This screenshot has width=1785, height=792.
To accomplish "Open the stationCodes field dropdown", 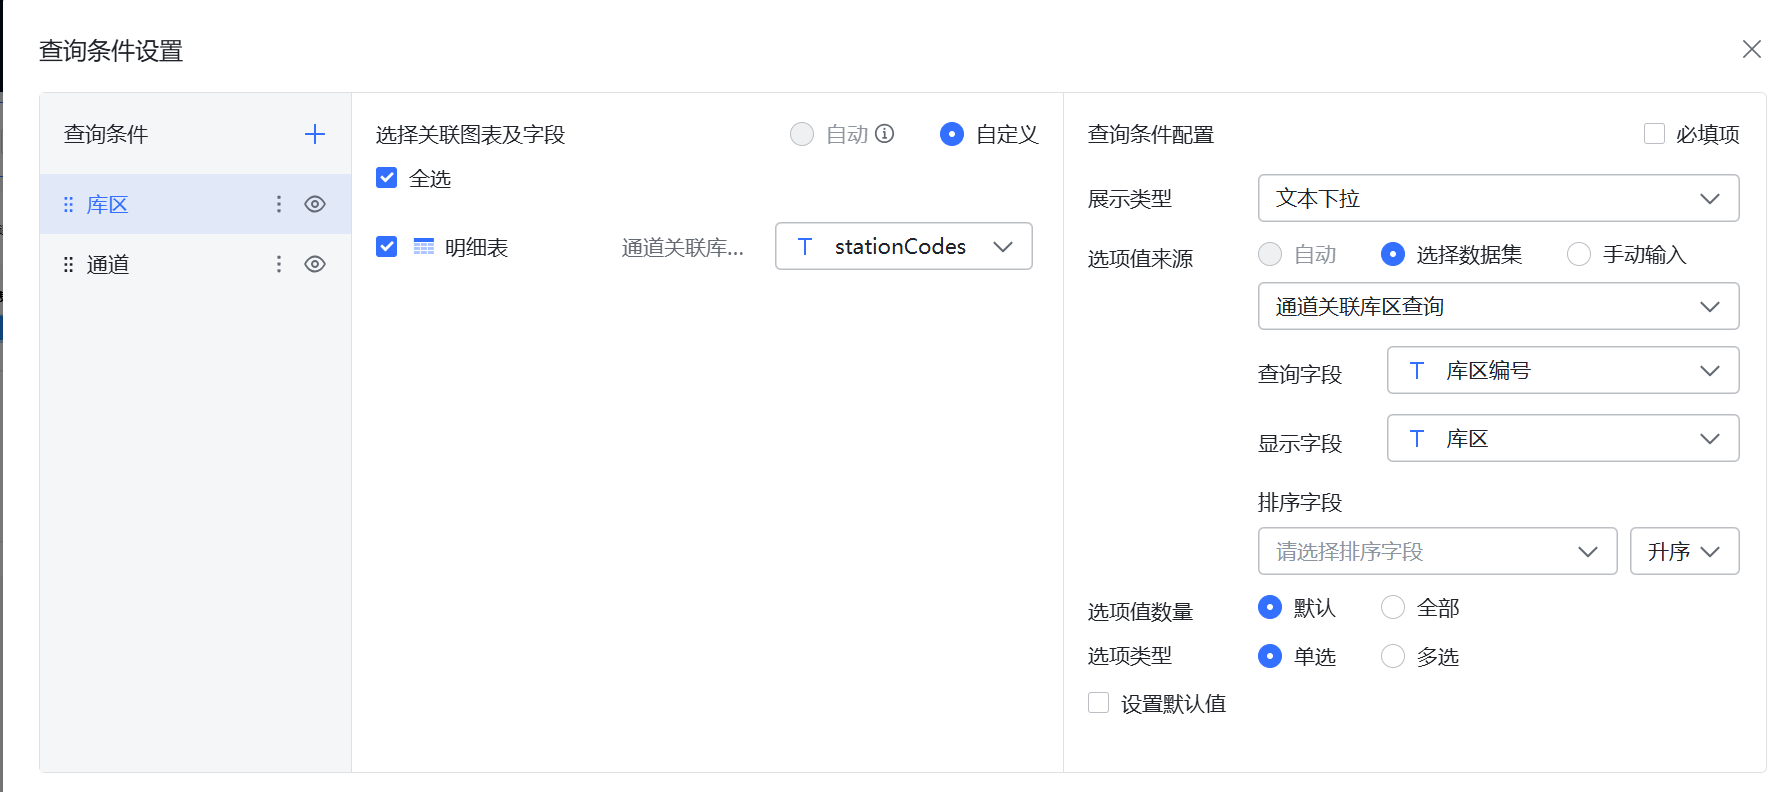I will click(x=904, y=246).
